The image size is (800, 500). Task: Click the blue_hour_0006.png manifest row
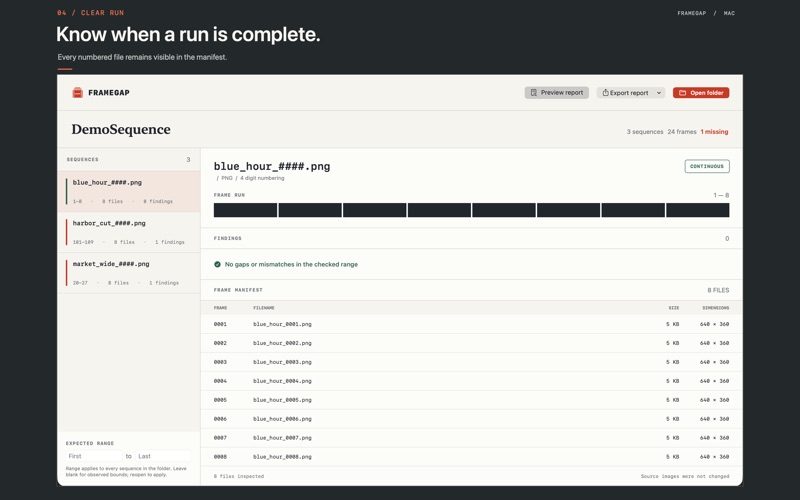coord(471,419)
